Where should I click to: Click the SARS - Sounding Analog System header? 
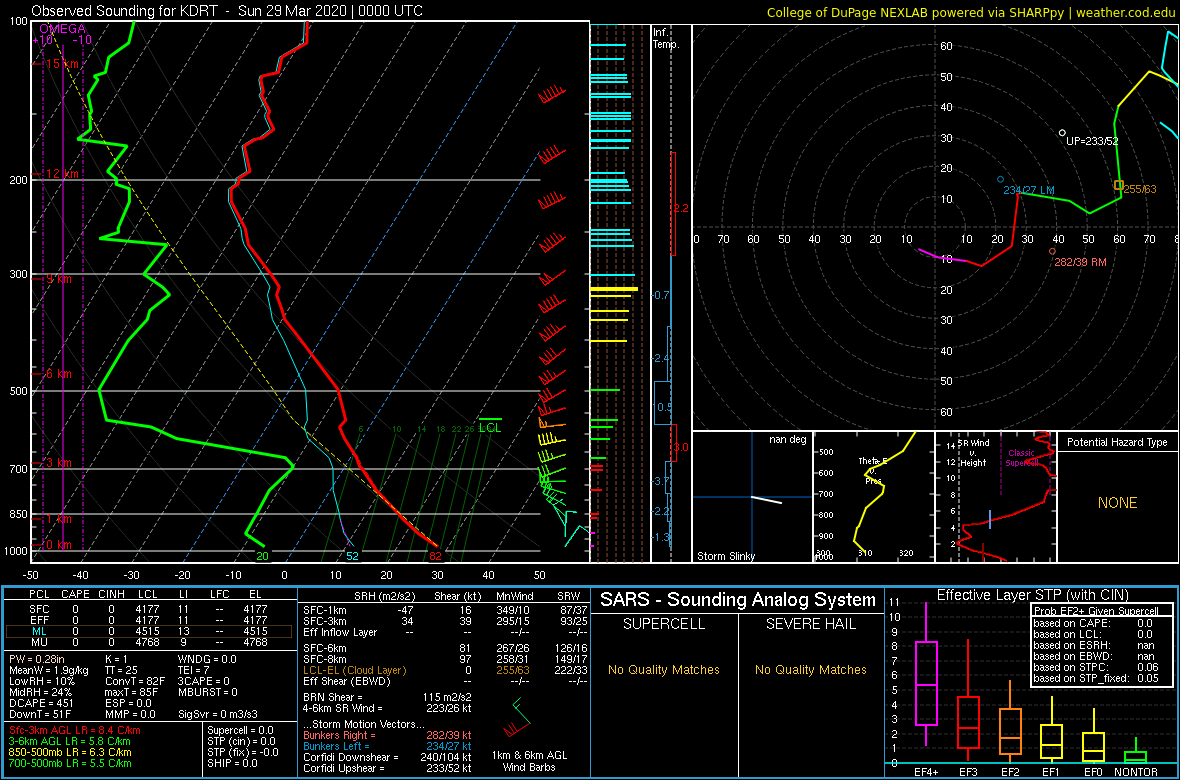[738, 600]
